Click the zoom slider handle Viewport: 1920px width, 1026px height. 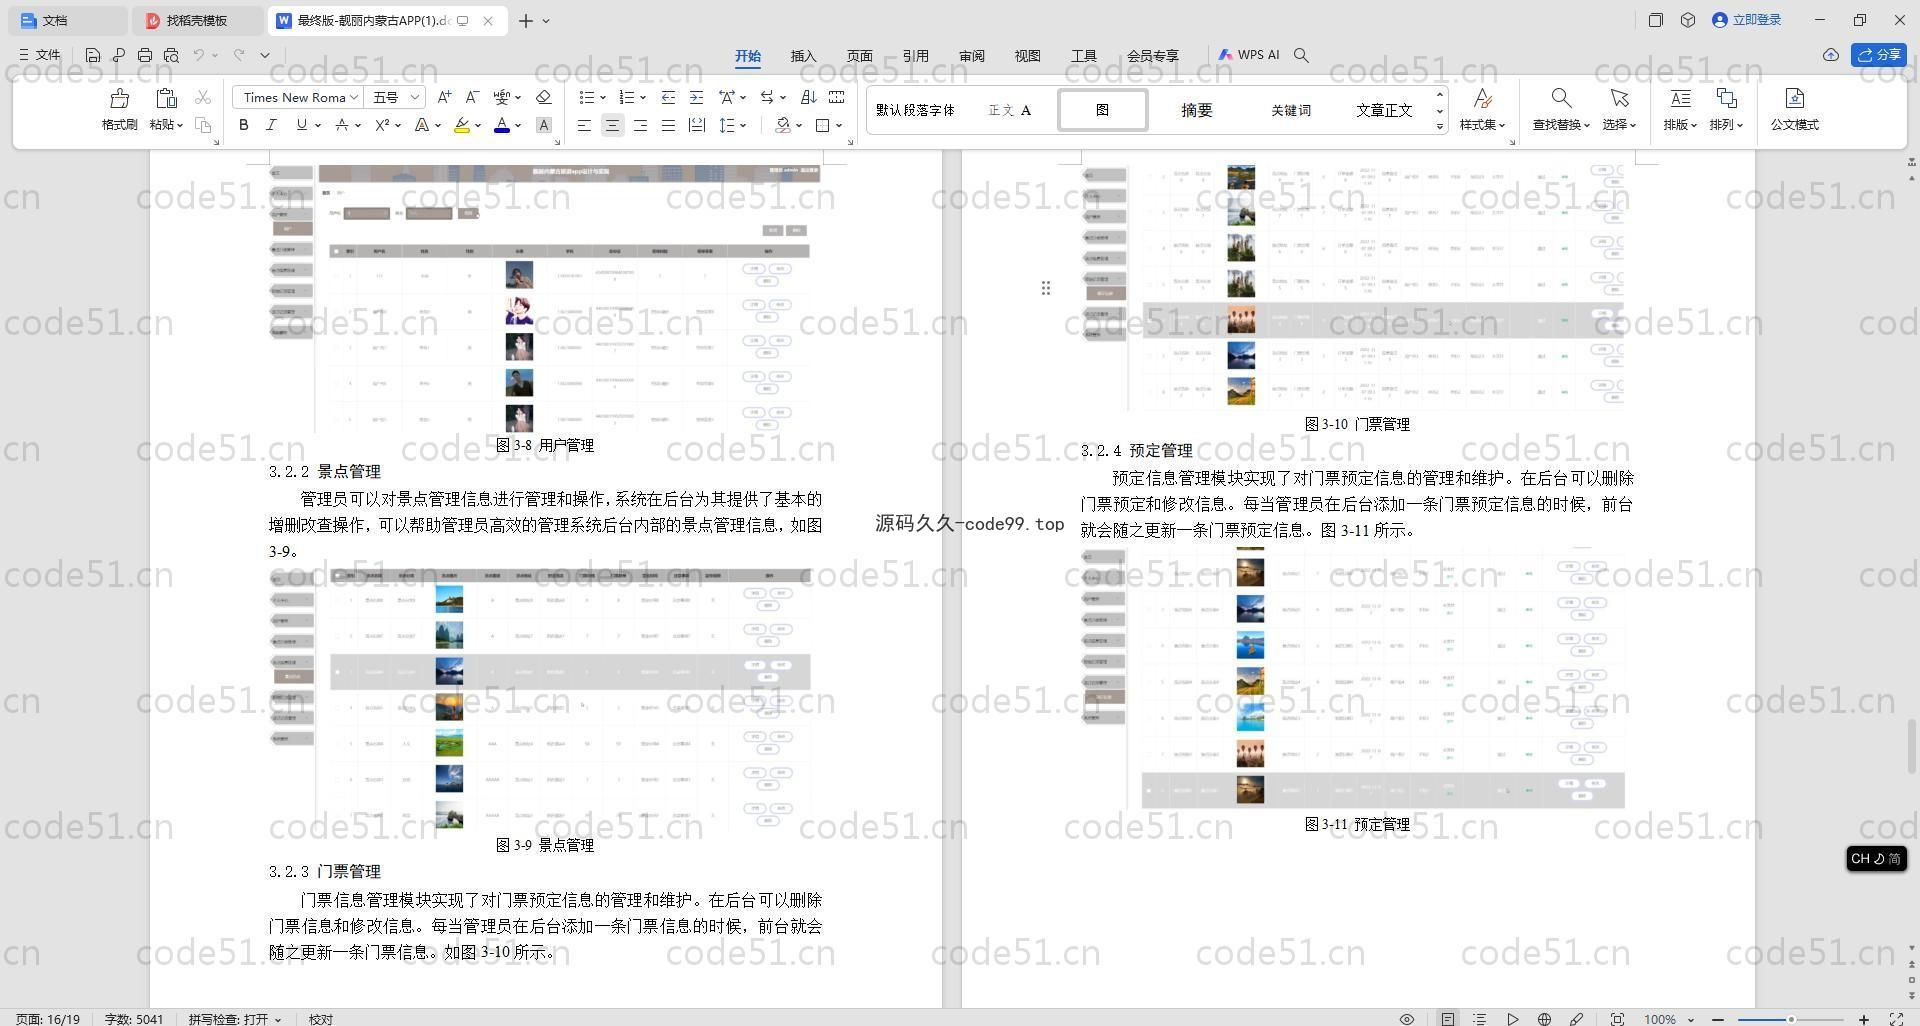(1791, 1019)
